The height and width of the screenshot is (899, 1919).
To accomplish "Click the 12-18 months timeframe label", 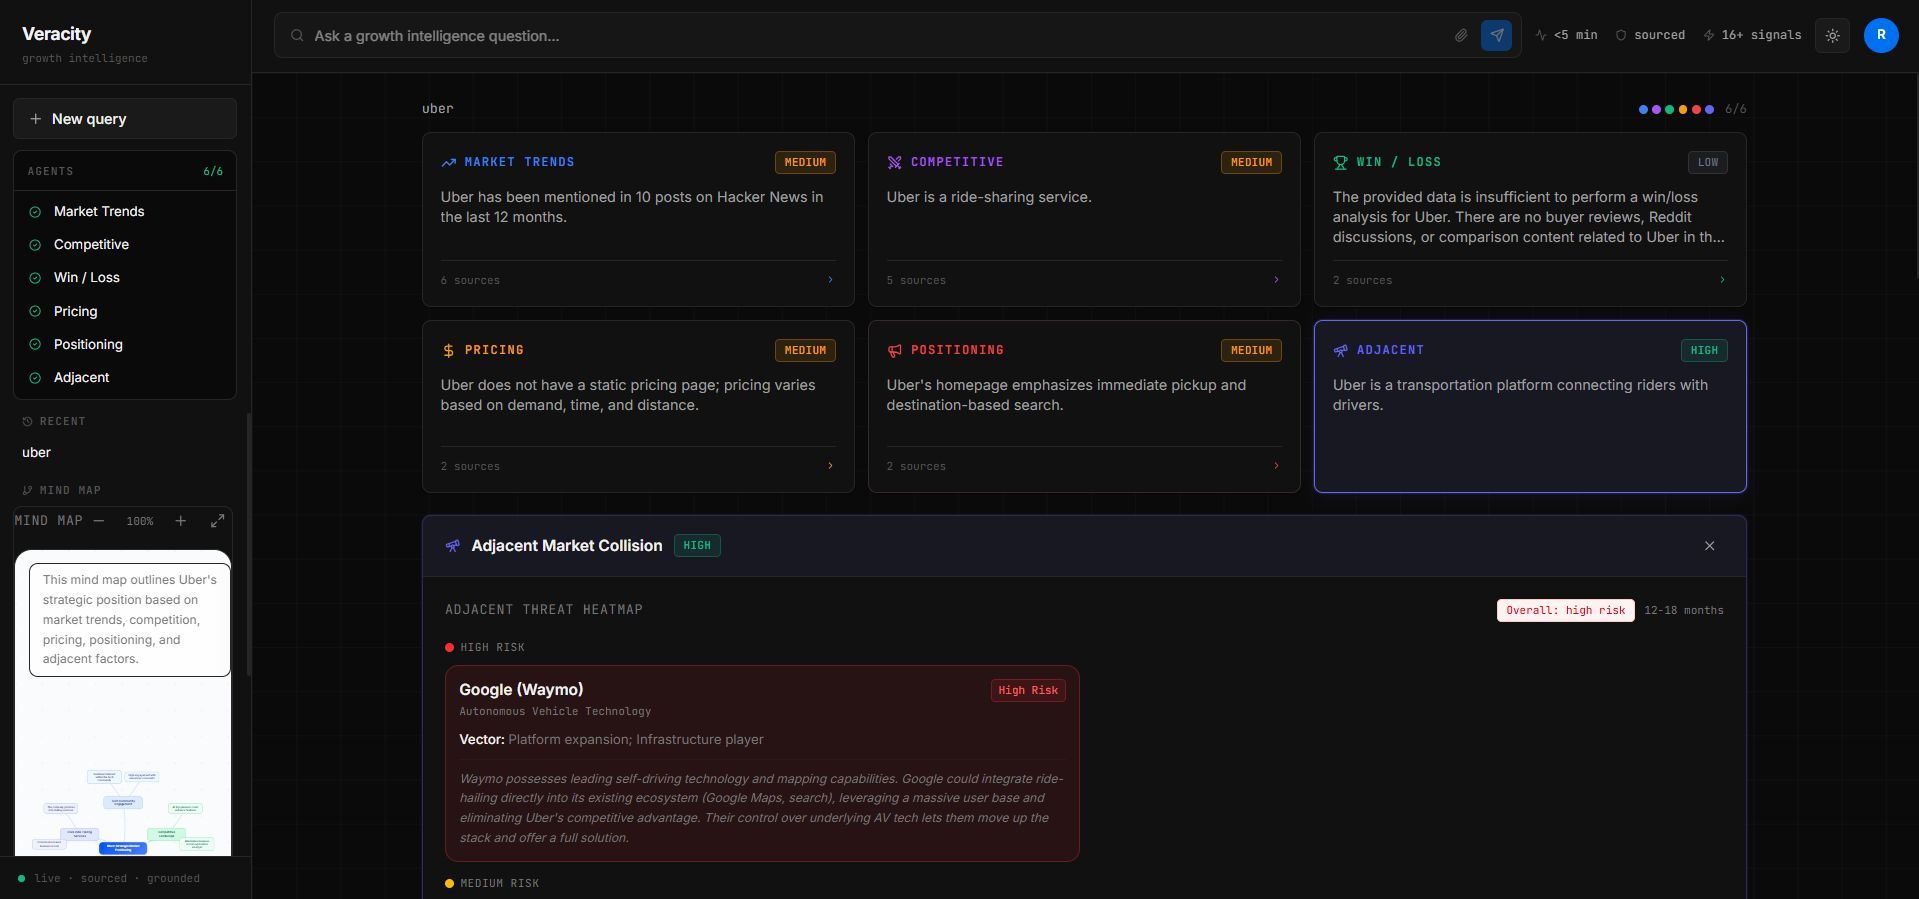I will [1684, 610].
